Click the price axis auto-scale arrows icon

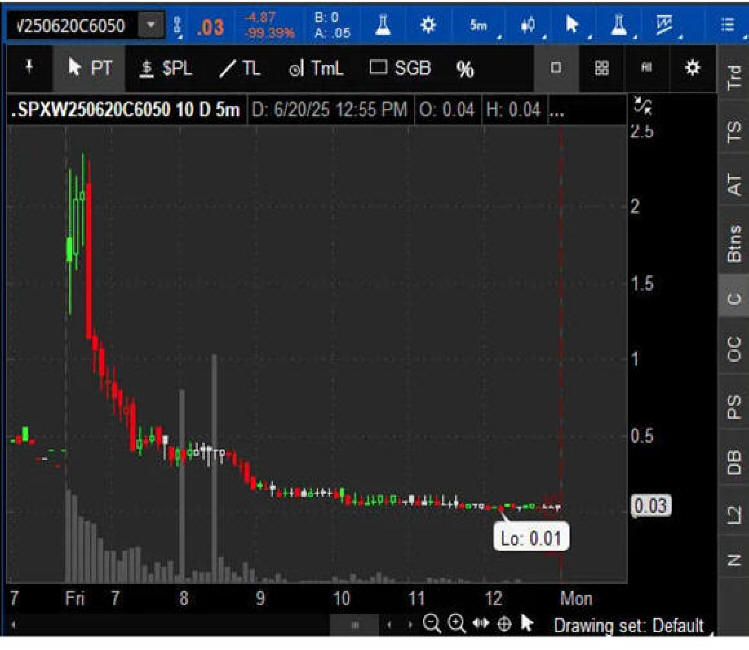643,106
